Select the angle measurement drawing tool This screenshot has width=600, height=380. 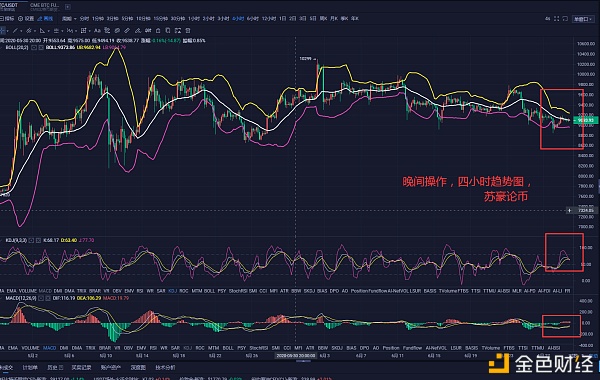[42, 31]
